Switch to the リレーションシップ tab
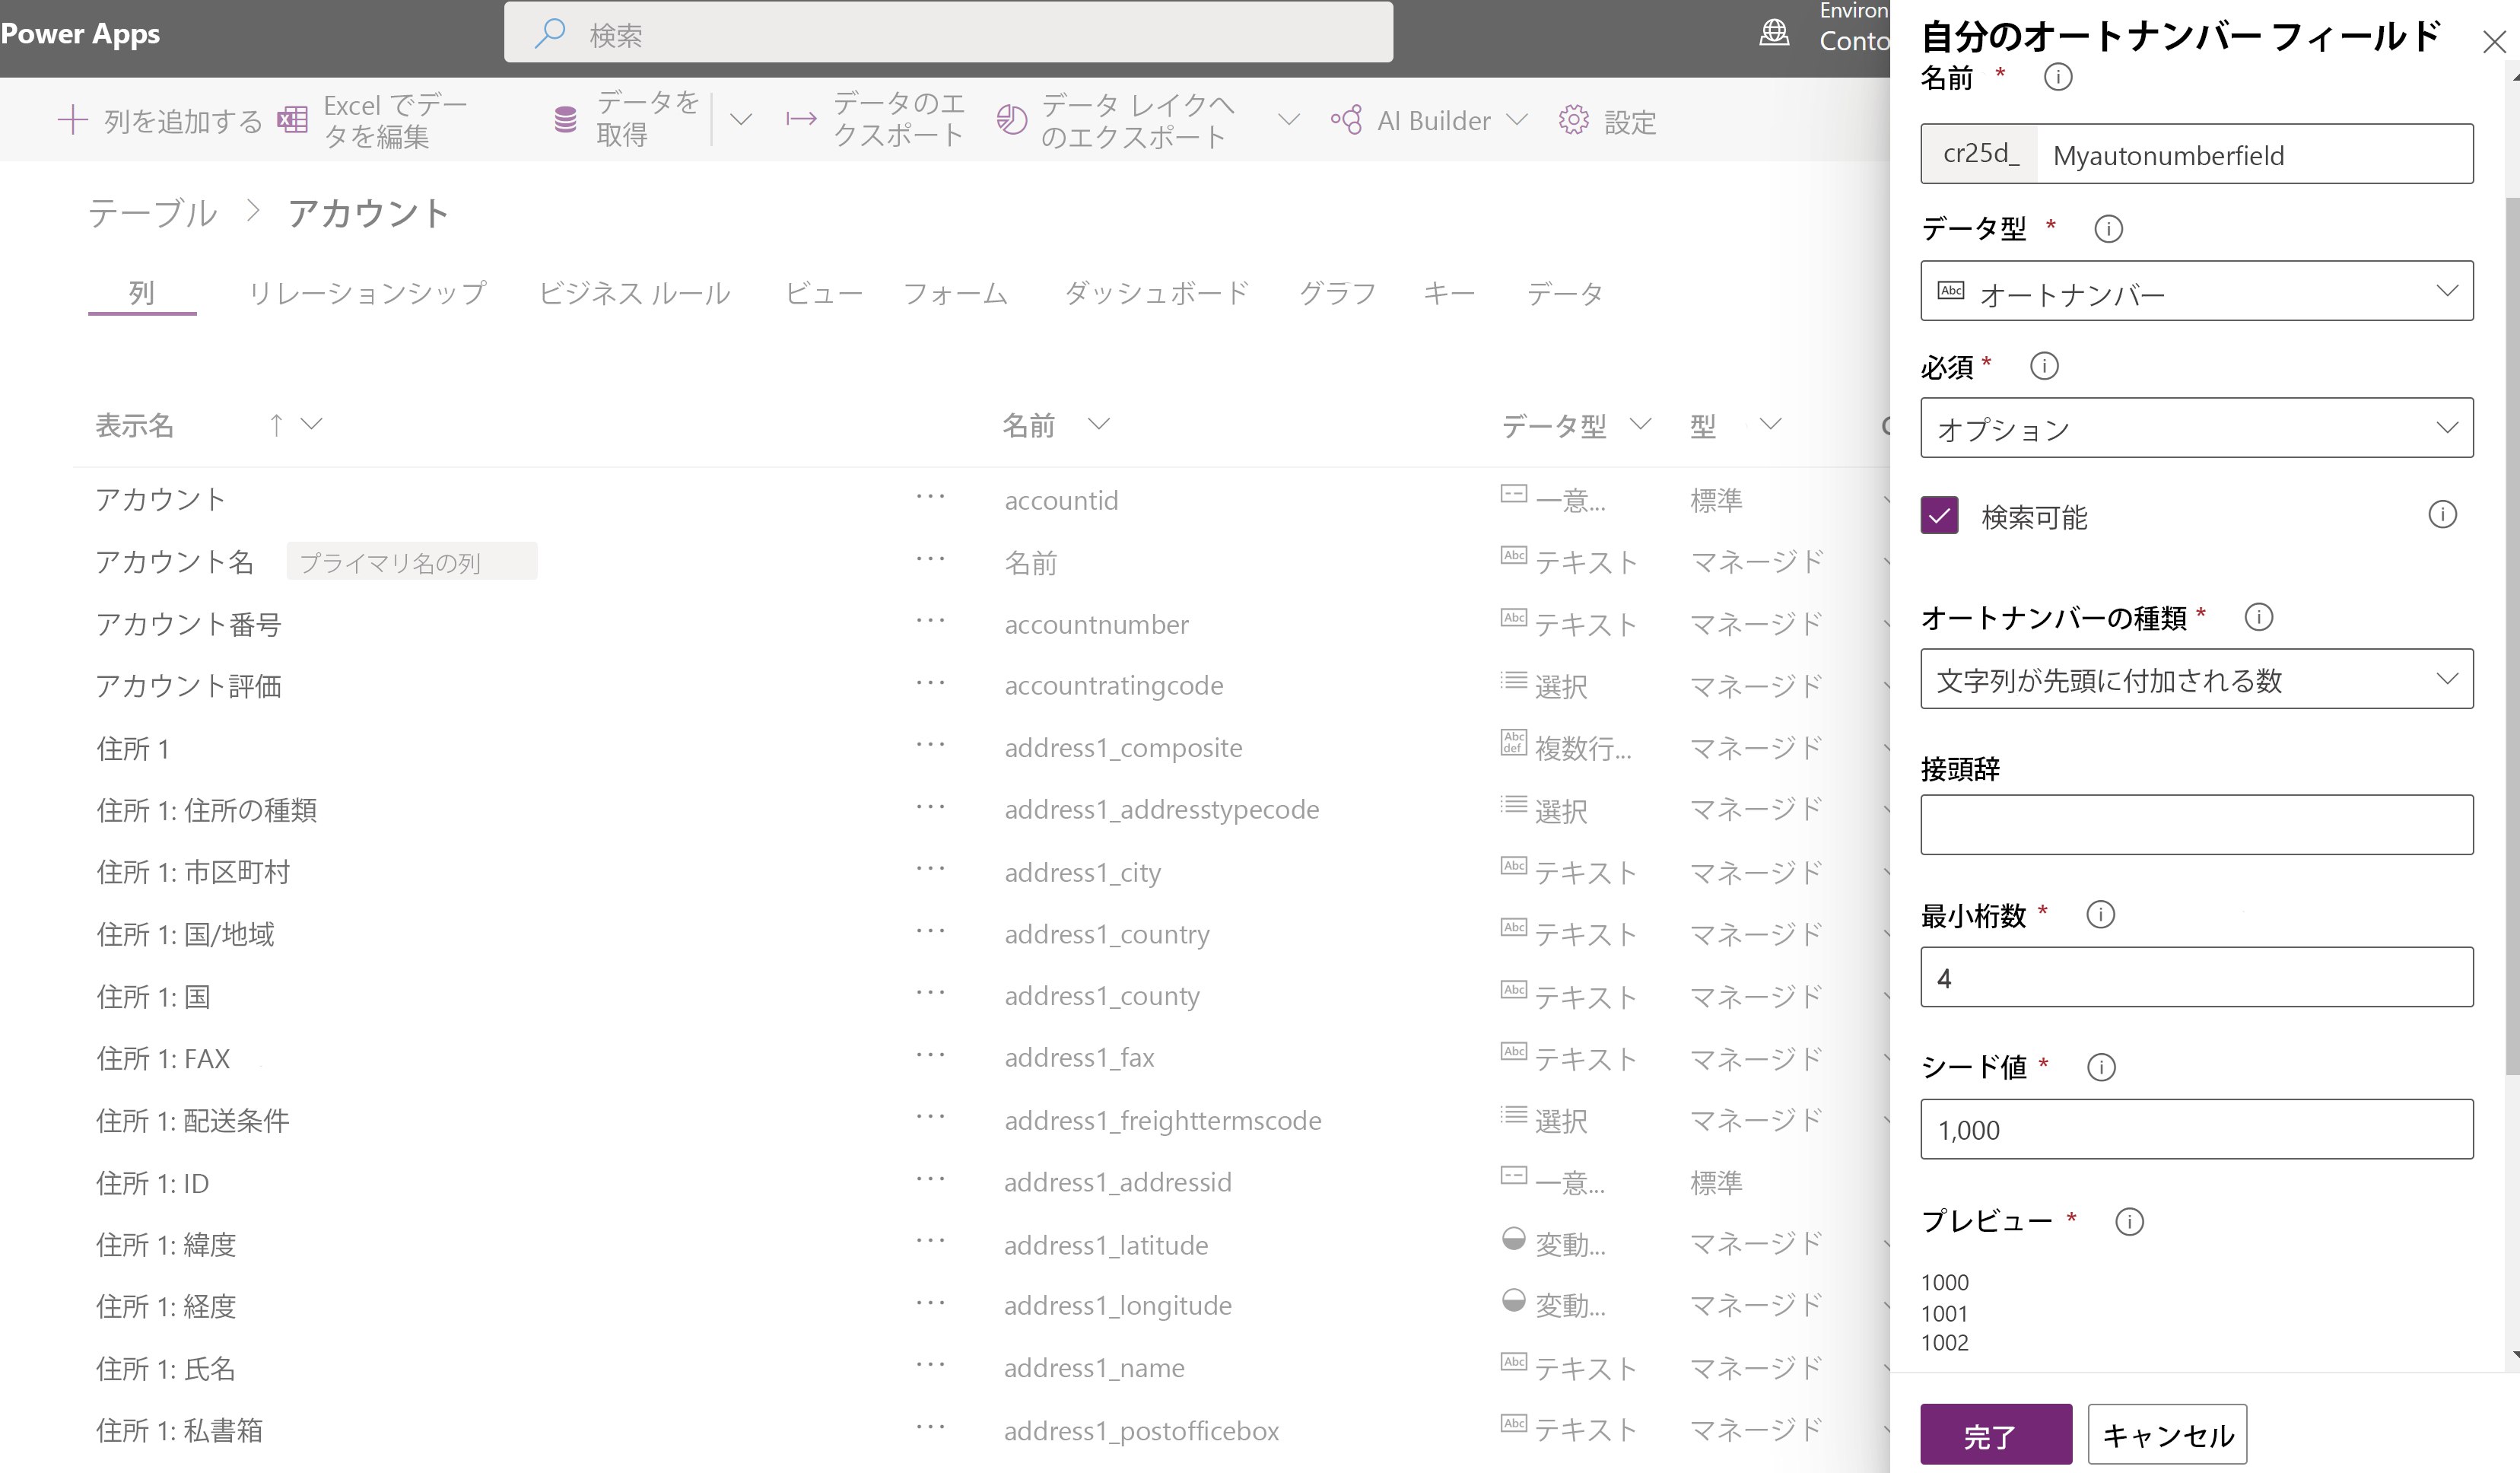Image resolution: width=2520 pixels, height=1473 pixels. pyautogui.click(x=363, y=293)
